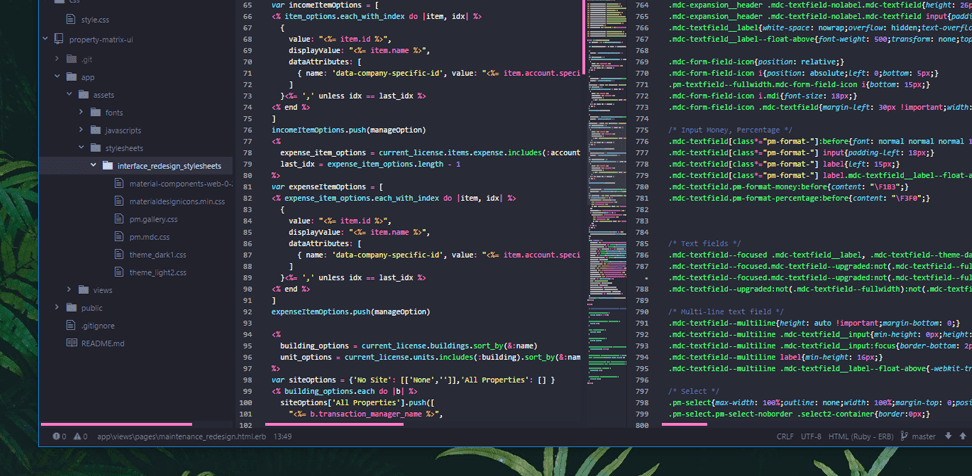Click the maintenance_redesign.html.erb file path
972x476 pixels.
point(183,436)
